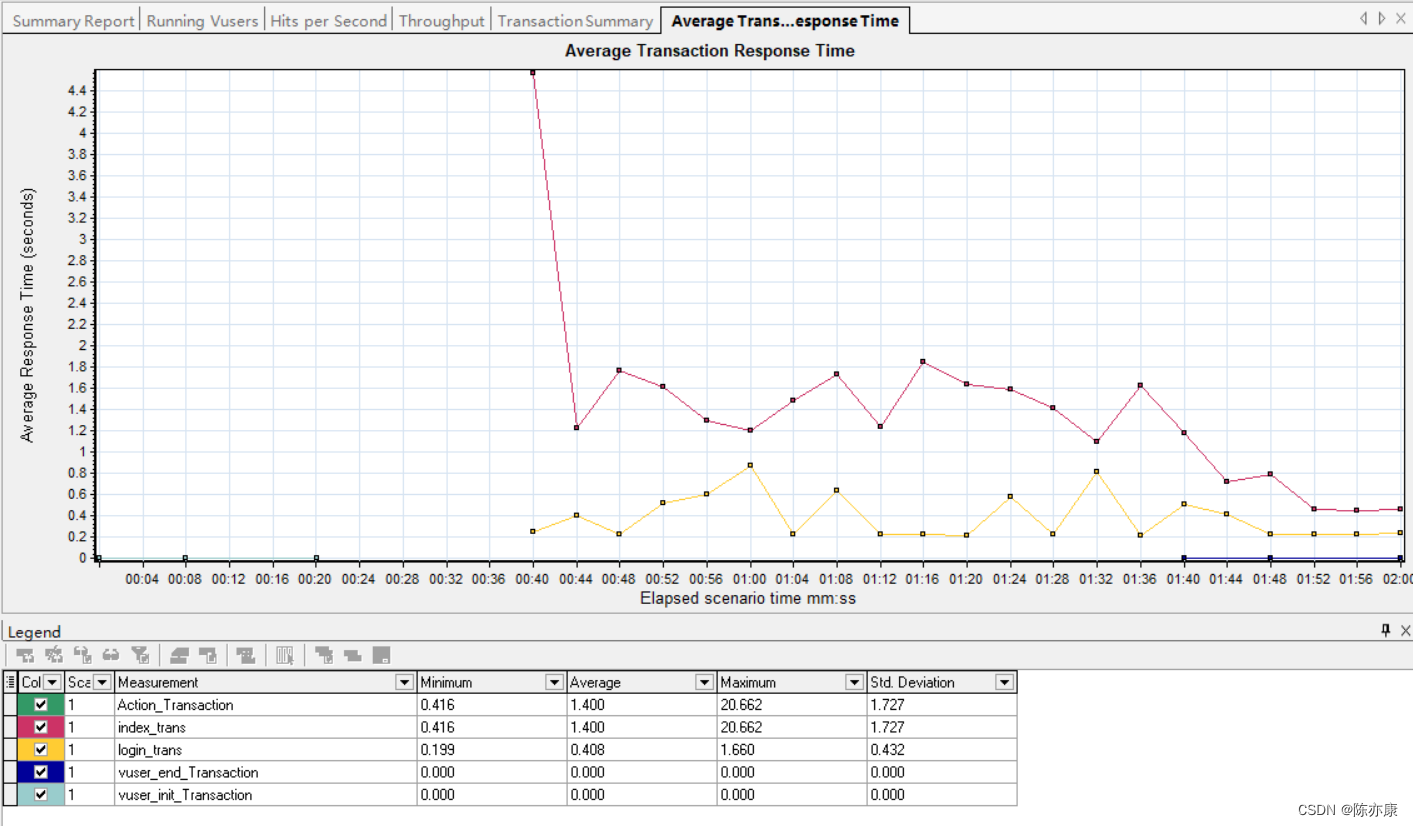This screenshot has height=826, width=1413.
Task: Select the login_trans measurement name
Action: coord(150,750)
